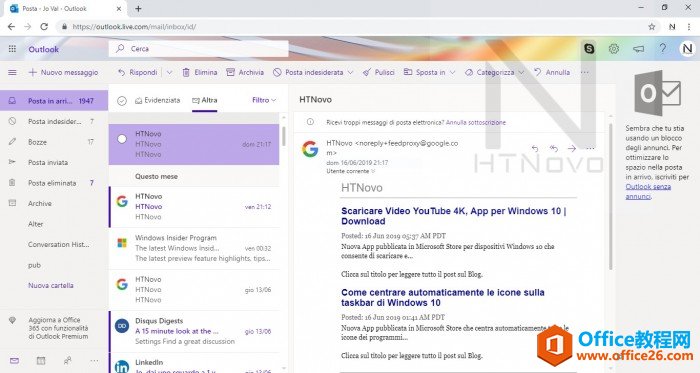Viewport: 700px width, 373px height.
Task: Open Sposta in dropdown
Action: point(429,72)
